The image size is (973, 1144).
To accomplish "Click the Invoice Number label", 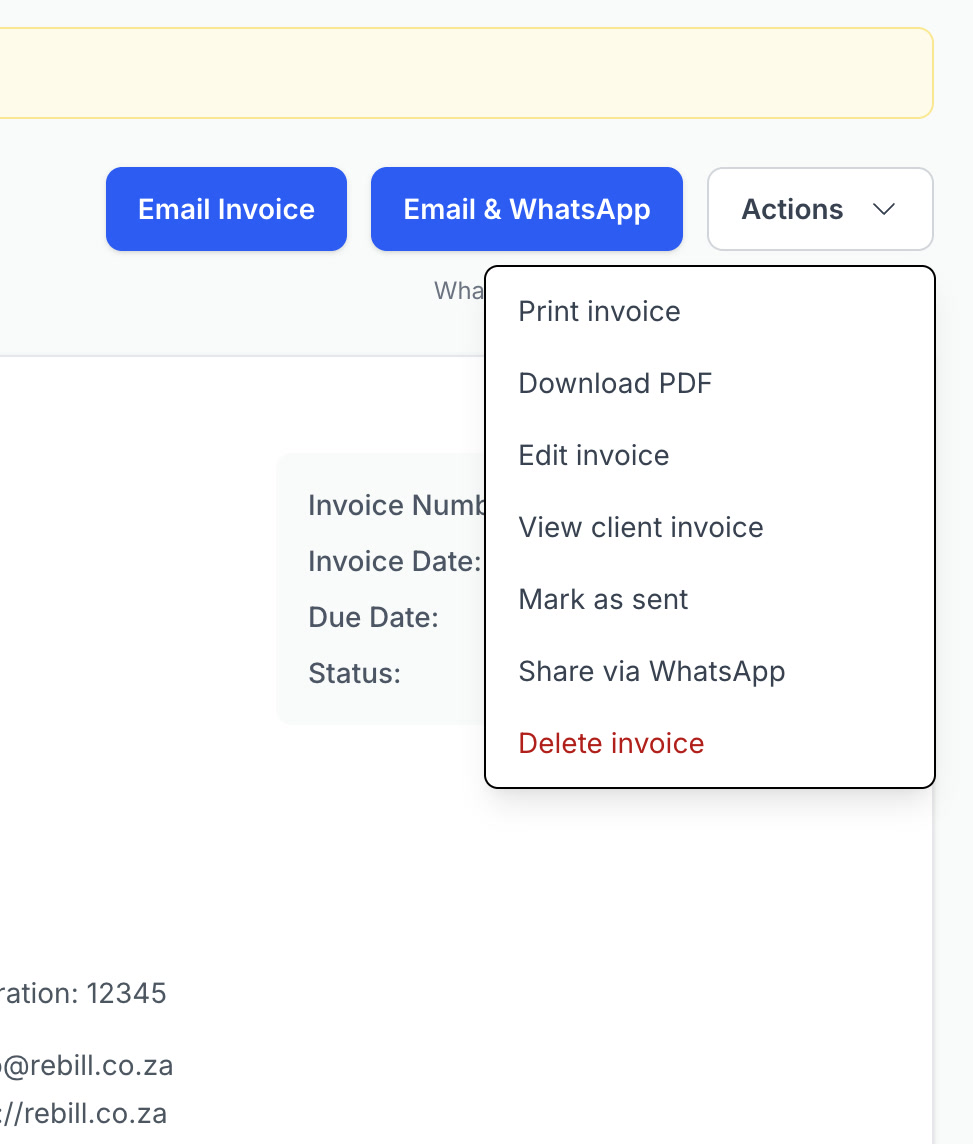I will (400, 505).
